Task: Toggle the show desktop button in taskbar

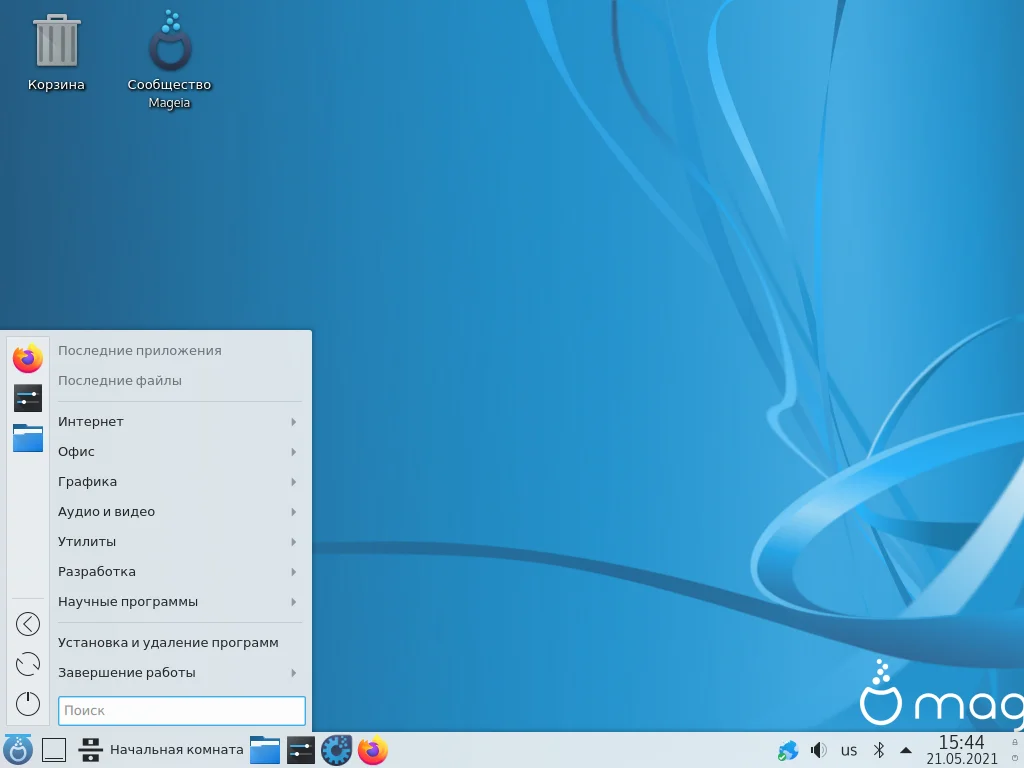Action: point(54,750)
